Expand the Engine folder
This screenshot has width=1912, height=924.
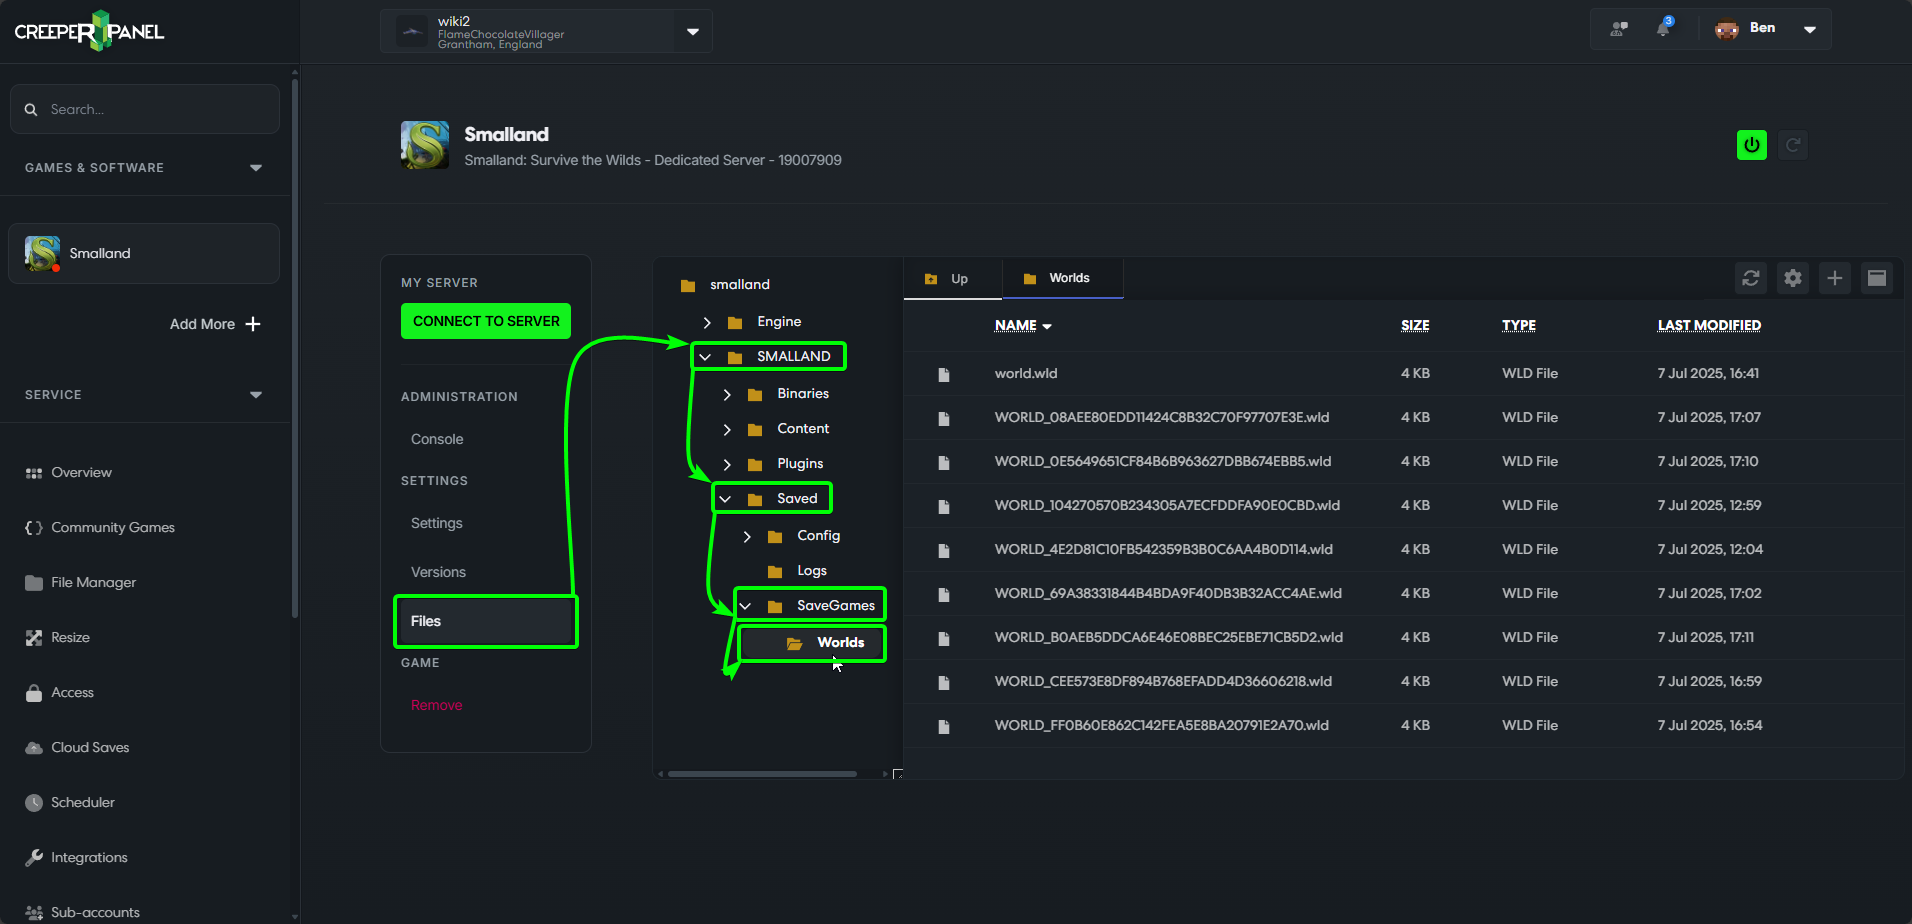click(x=707, y=322)
